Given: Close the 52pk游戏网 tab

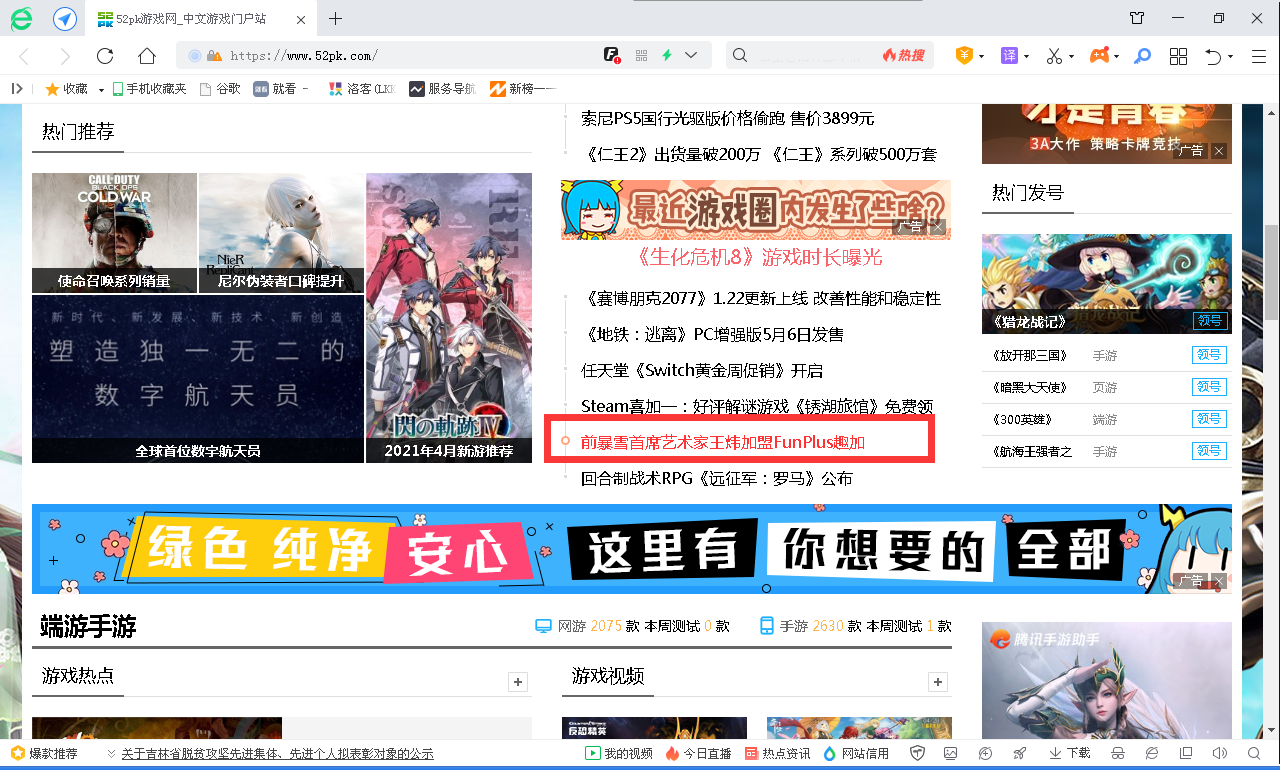Looking at the screenshot, I should point(302,19).
